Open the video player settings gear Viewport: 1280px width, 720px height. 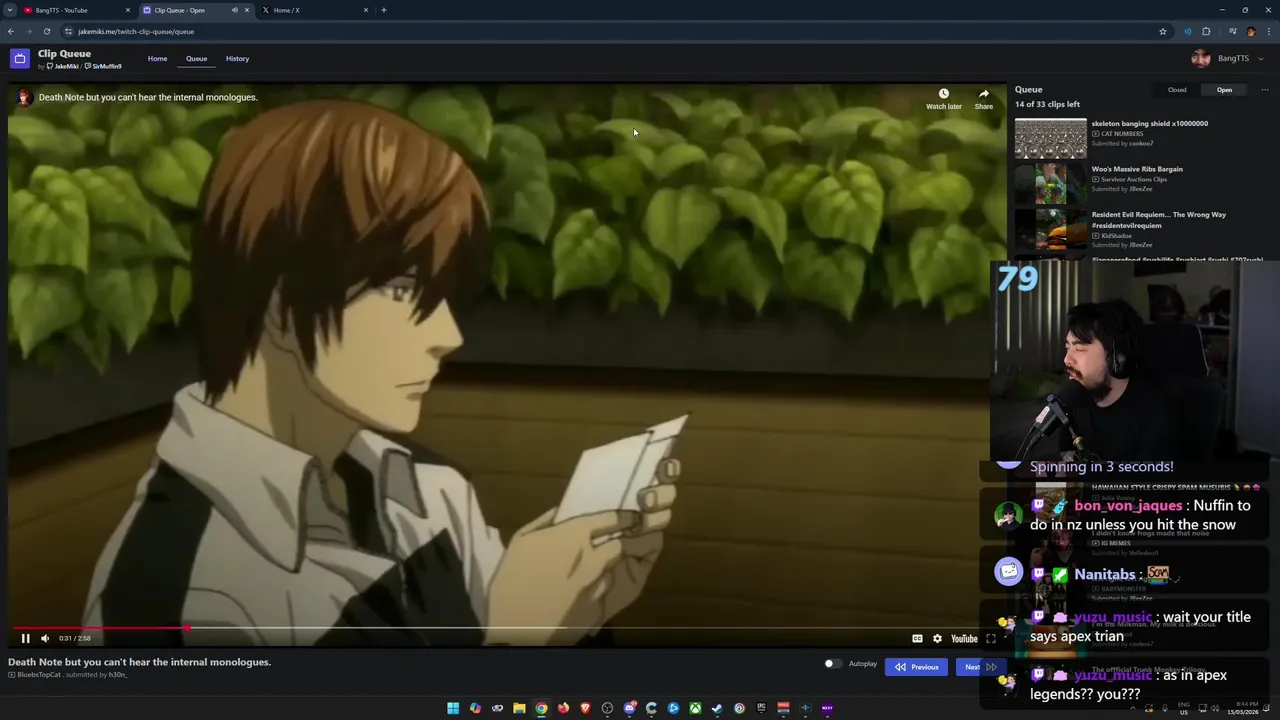coord(937,638)
